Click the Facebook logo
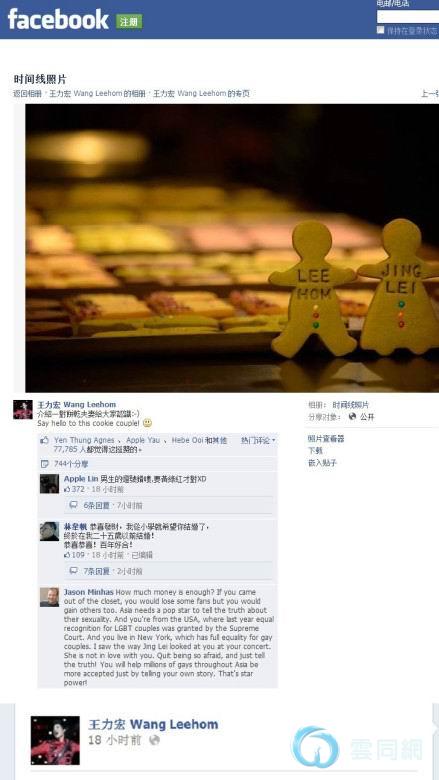The height and width of the screenshot is (780, 439). pos(58,19)
